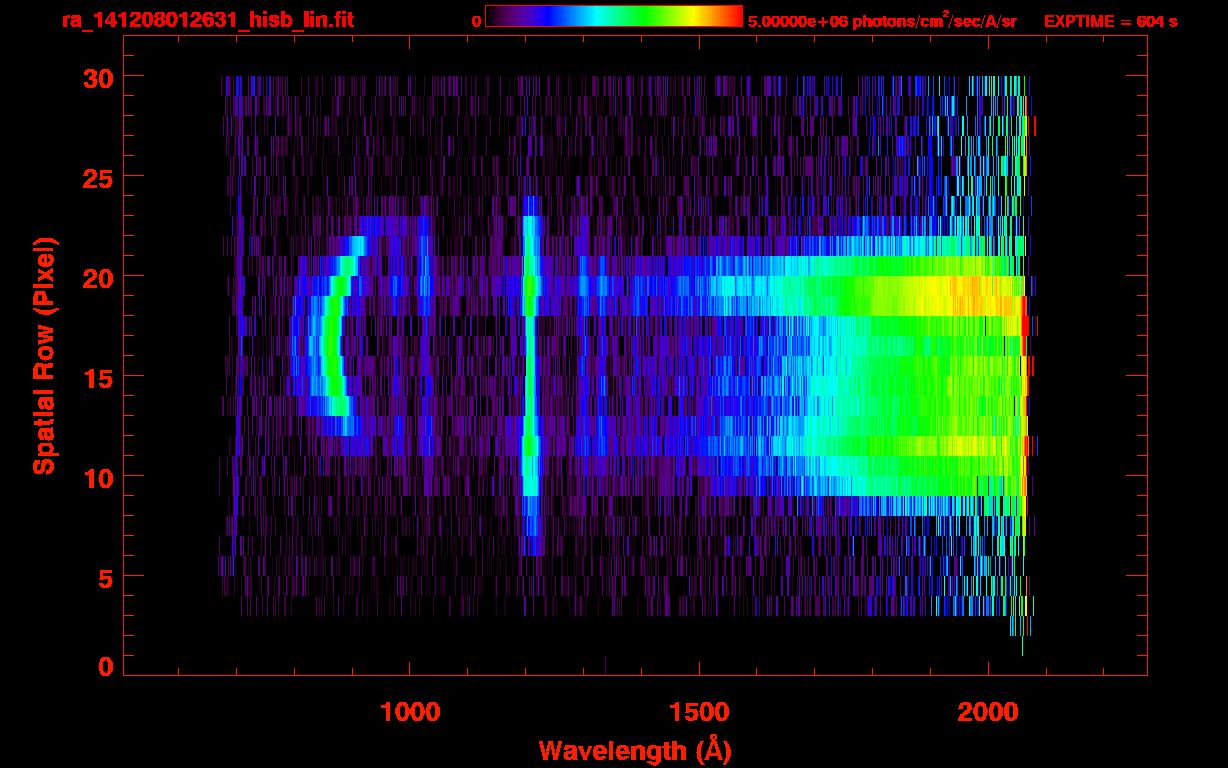Click the x-axis tick label 1500
The width and height of the screenshot is (1228, 768).
pyautogui.click(x=699, y=712)
